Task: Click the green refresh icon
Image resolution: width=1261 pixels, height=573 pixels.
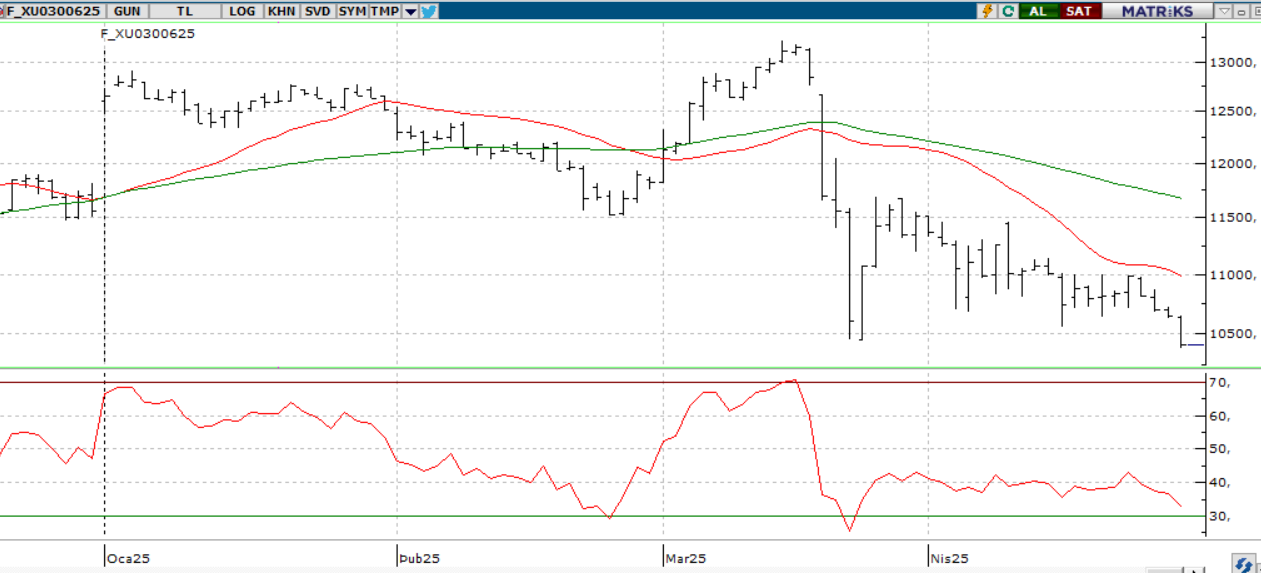Action: point(1008,11)
